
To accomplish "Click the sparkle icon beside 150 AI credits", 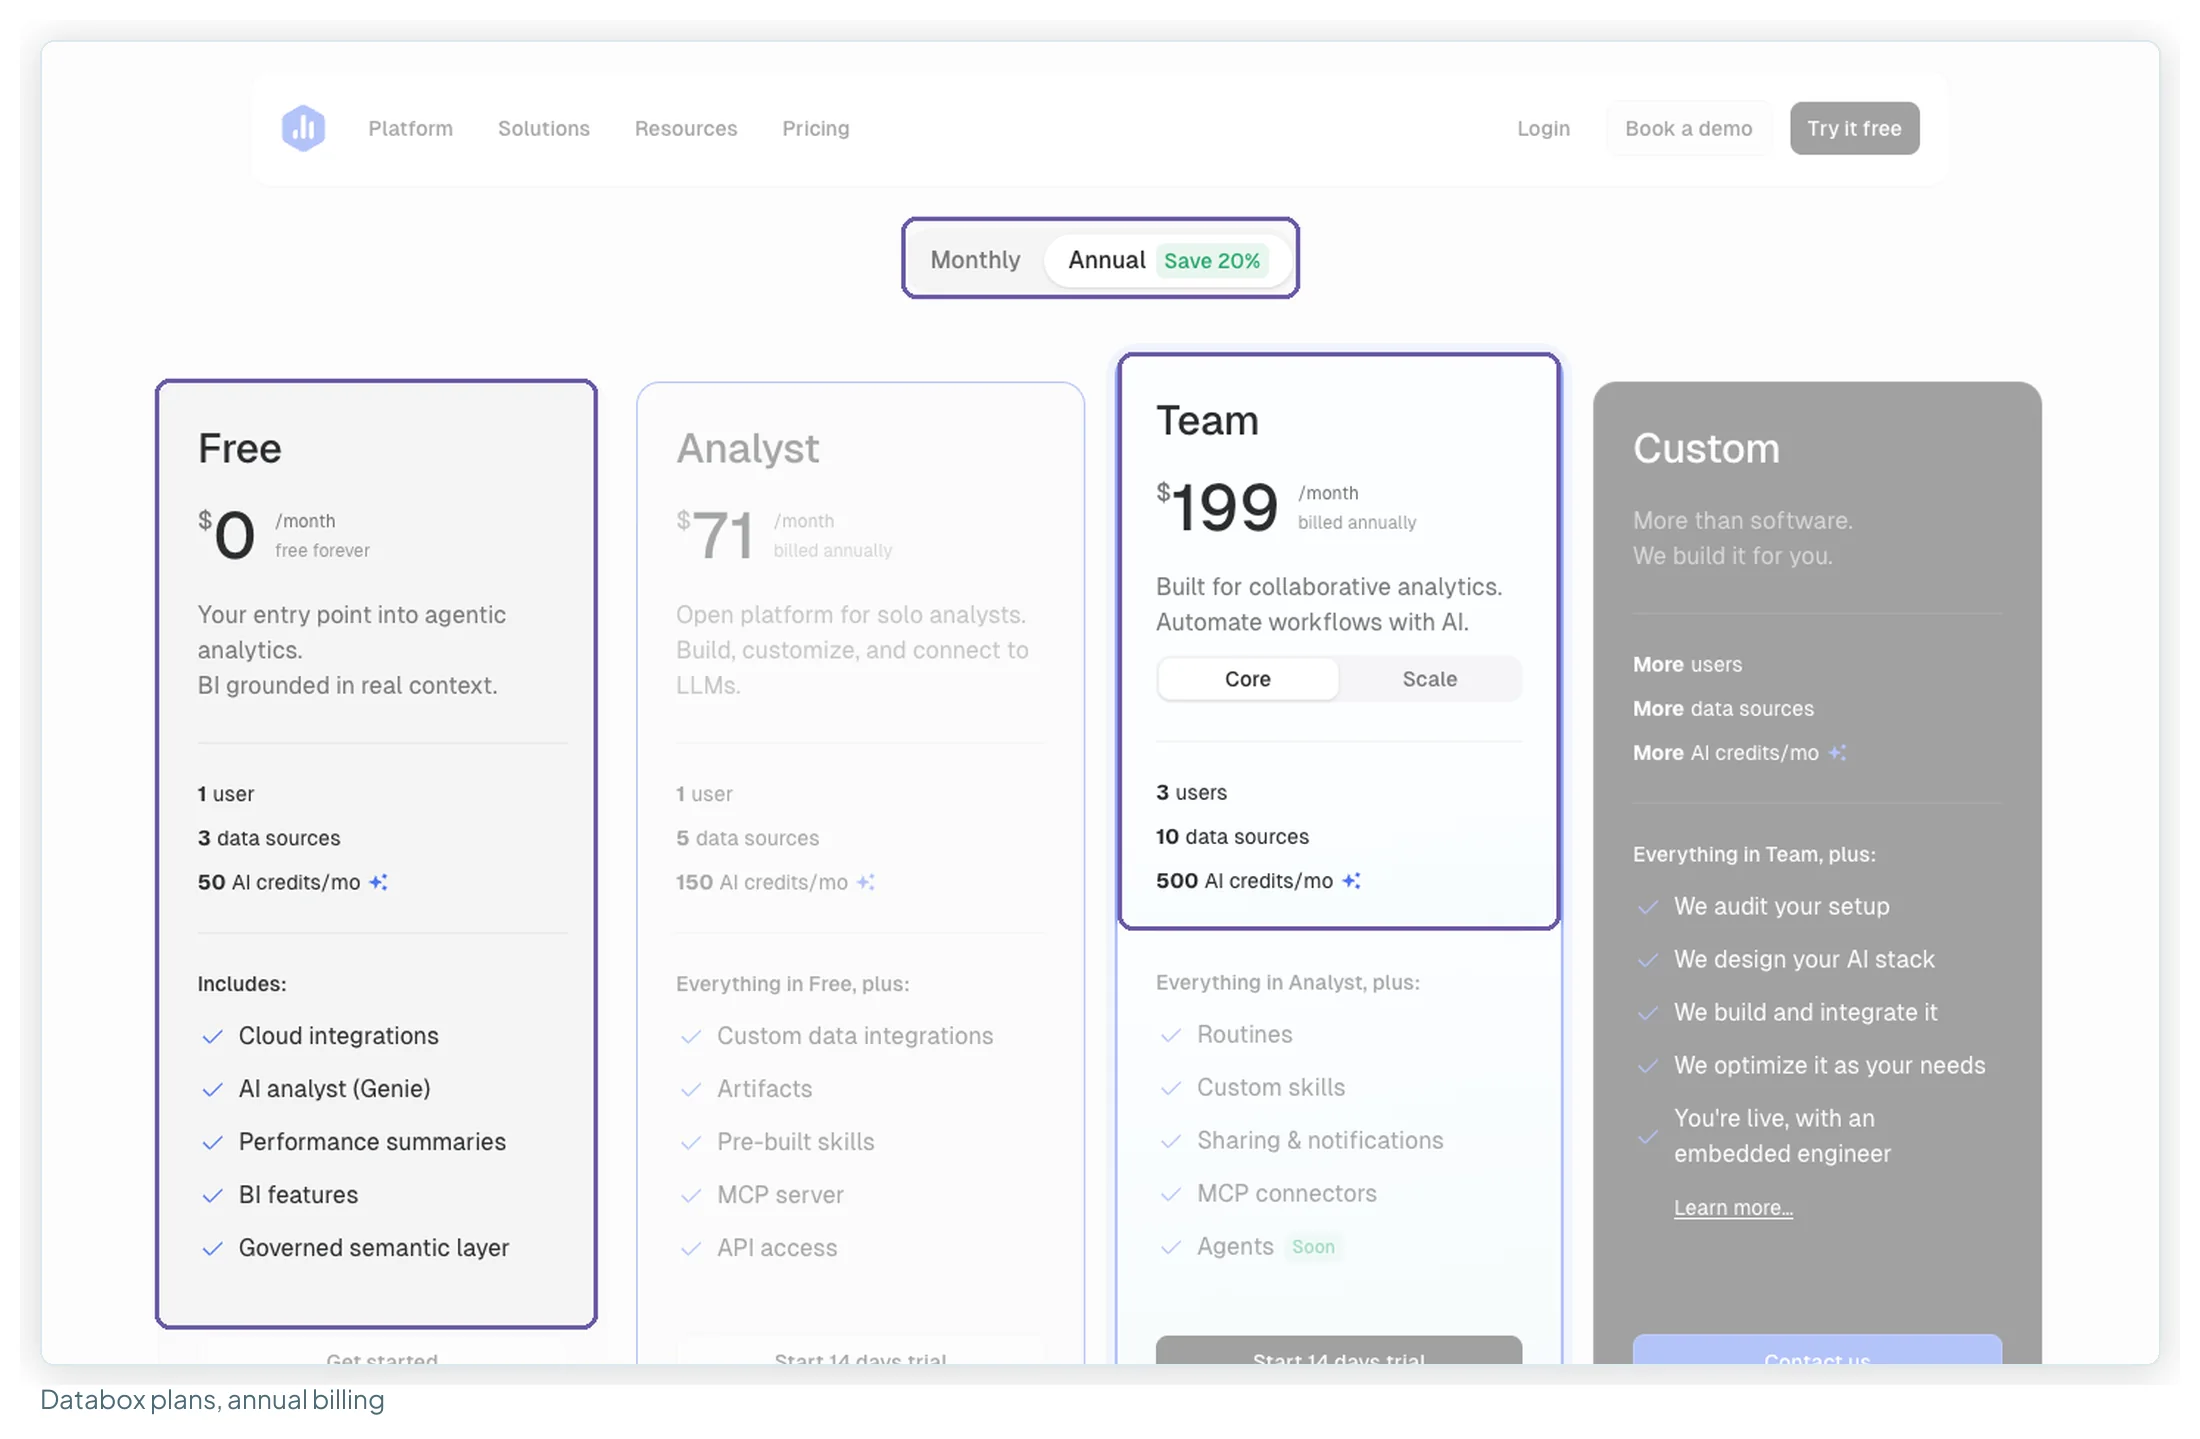I will pyautogui.click(x=866, y=881).
